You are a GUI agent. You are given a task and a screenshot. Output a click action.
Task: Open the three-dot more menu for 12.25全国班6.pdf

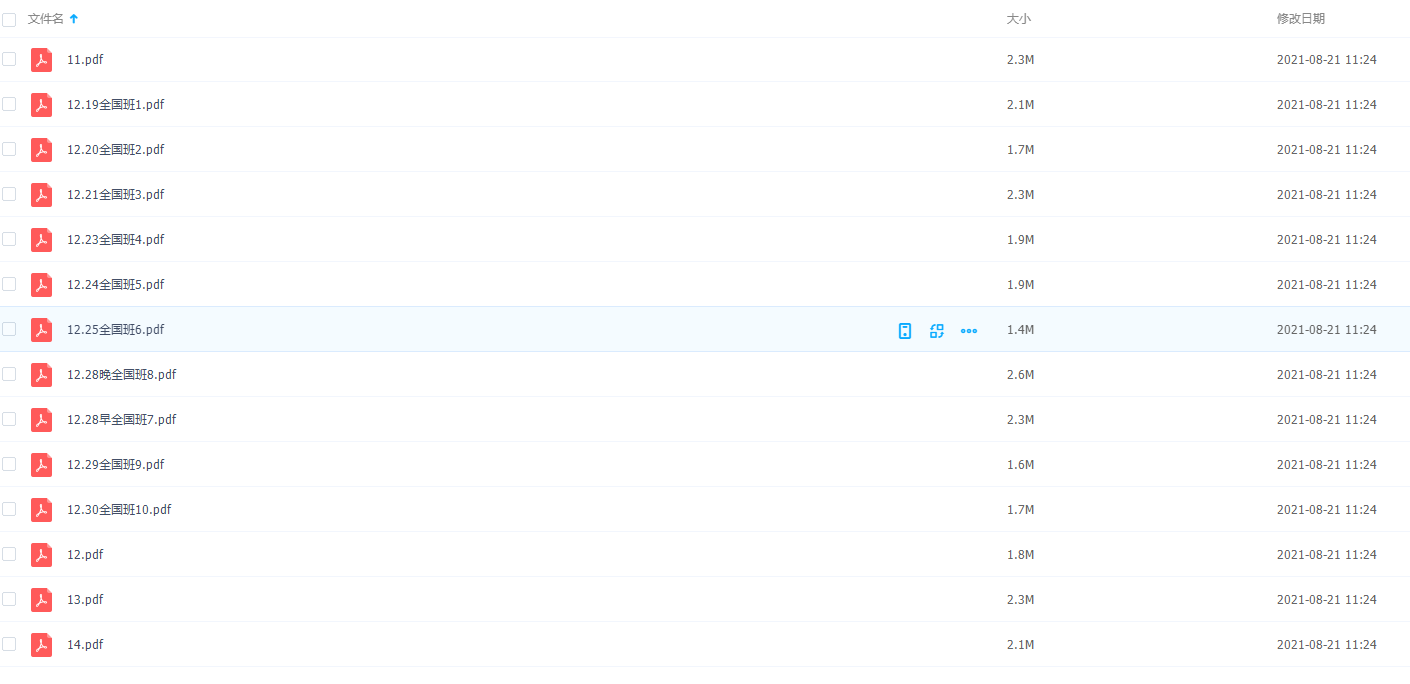(x=969, y=331)
